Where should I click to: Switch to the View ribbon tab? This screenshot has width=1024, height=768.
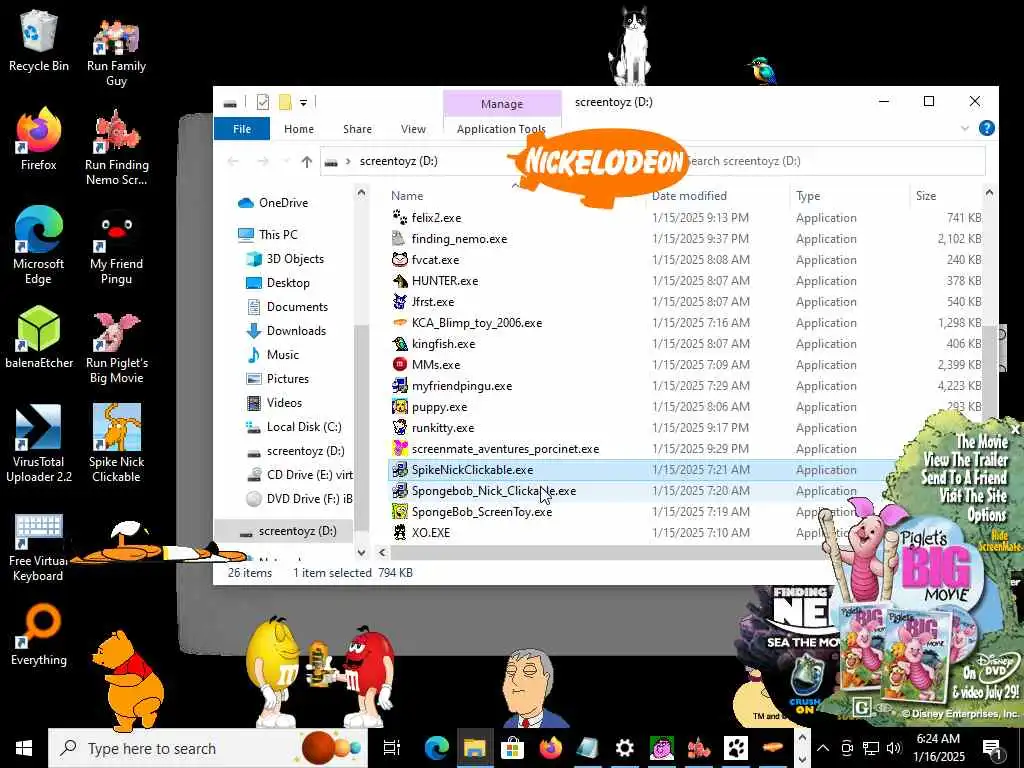pyautogui.click(x=413, y=129)
